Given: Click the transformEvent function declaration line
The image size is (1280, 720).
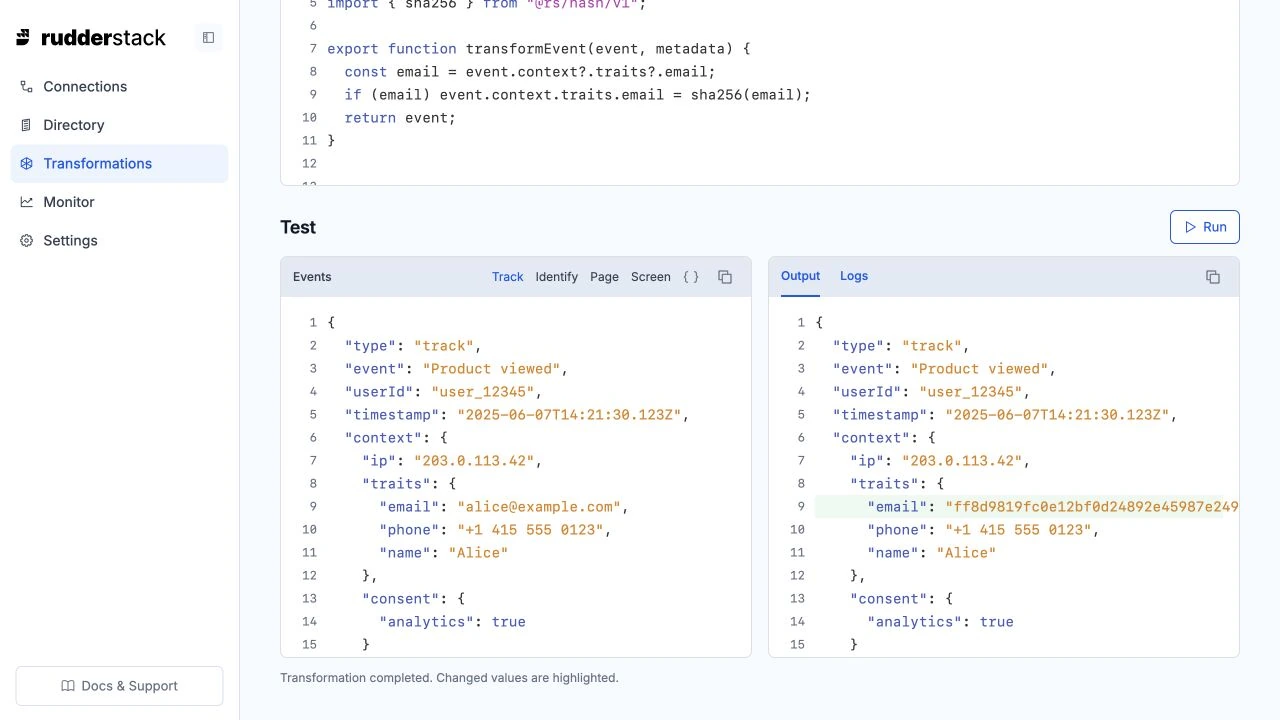Looking at the screenshot, I should [x=538, y=49].
